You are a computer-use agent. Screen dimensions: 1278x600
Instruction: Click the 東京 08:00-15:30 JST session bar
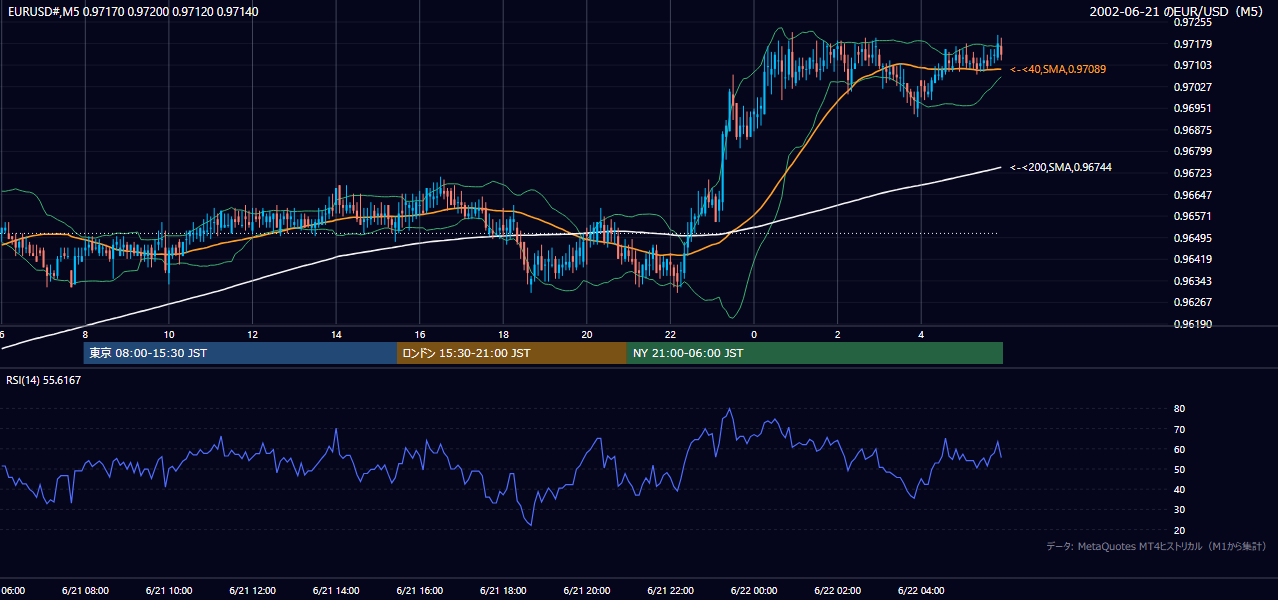point(240,353)
